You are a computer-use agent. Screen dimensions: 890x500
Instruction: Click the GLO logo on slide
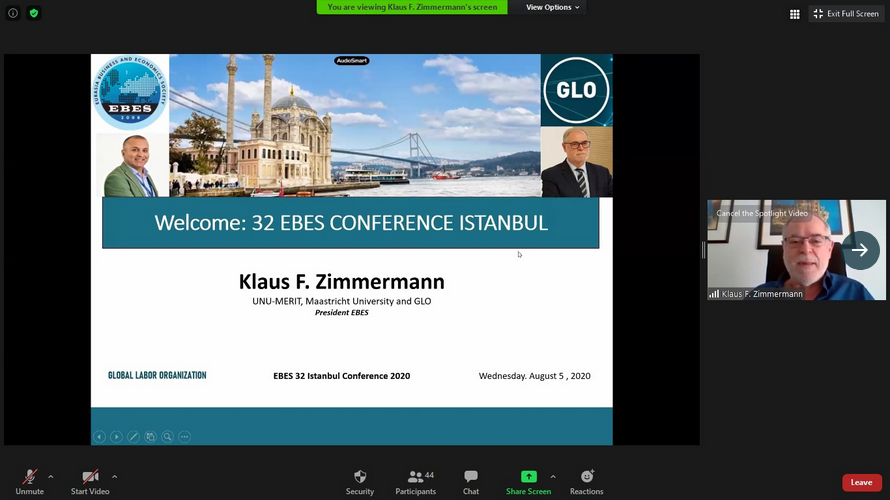(x=576, y=90)
